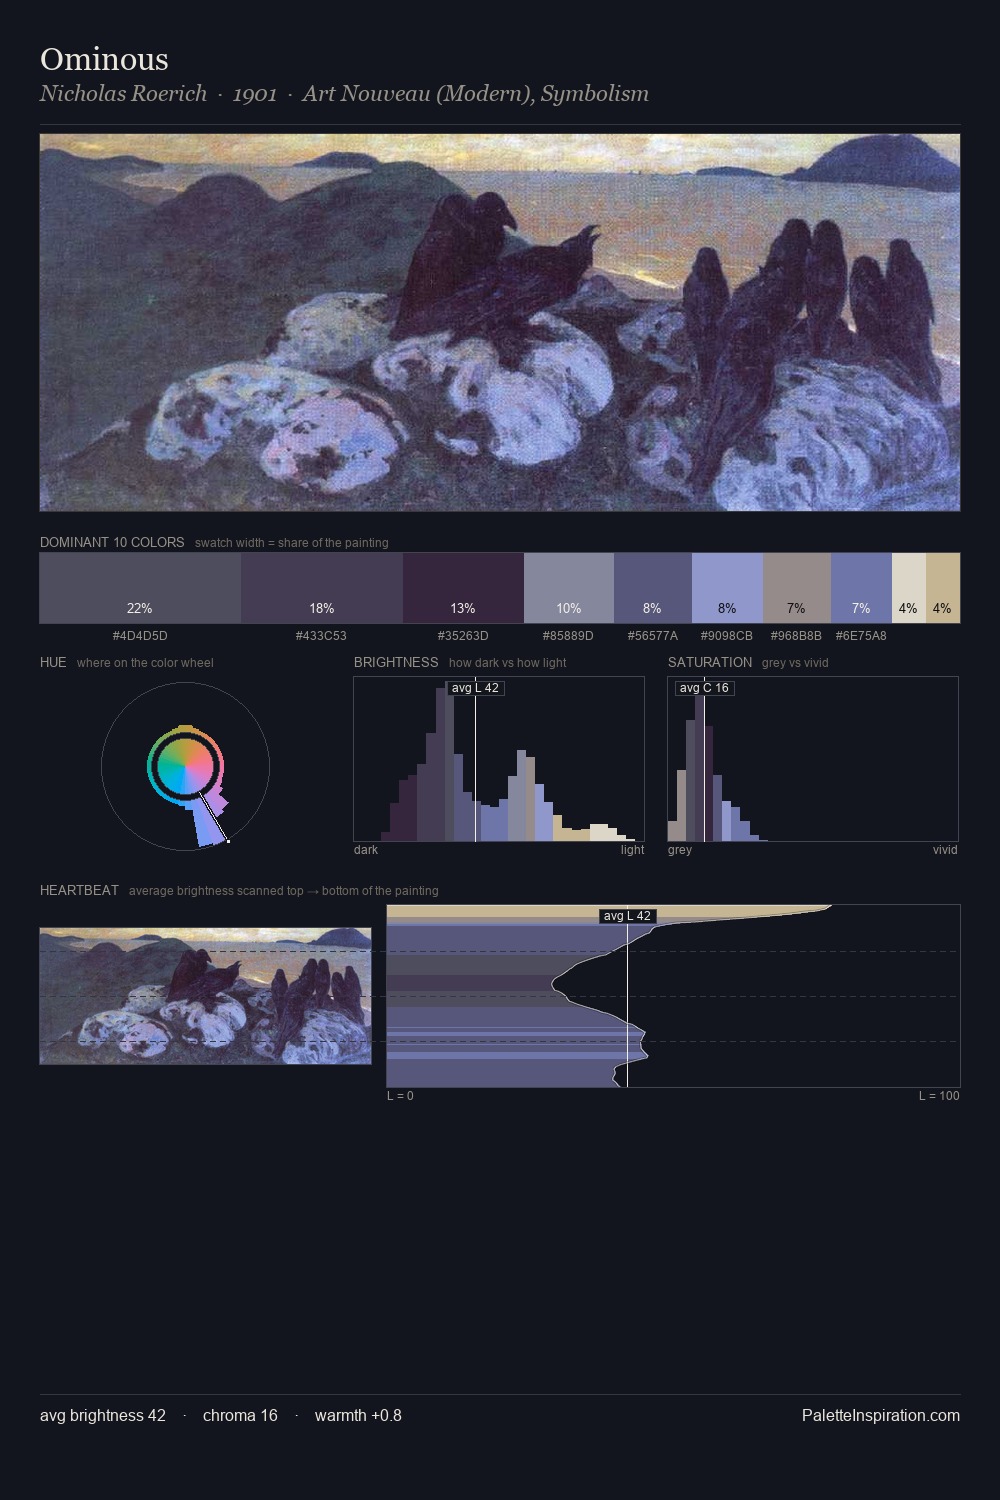Click the 'L = 0' axis label
Image resolution: width=1000 pixels, height=1500 pixels.
pos(400,1096)
